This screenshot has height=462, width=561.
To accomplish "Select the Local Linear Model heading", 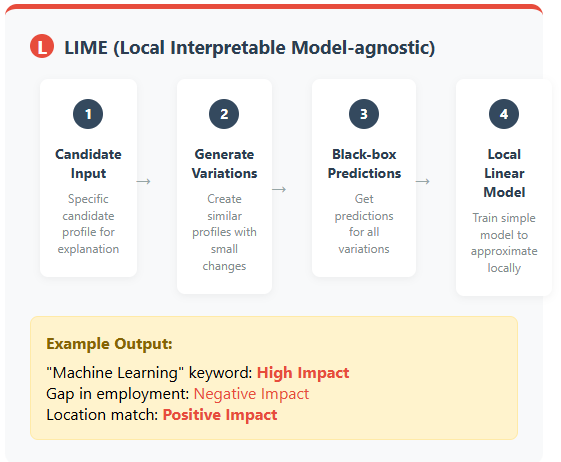I will [504, 173].
